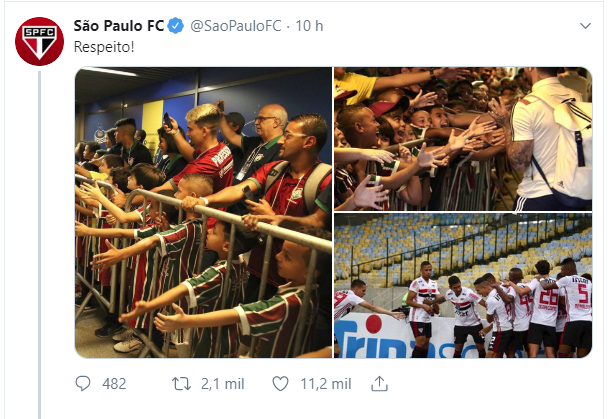Image resolution: width=616 pixels, height=419 pixels.
Task: Open large photo of fans at barrier
Action: (x=204, y=212)
